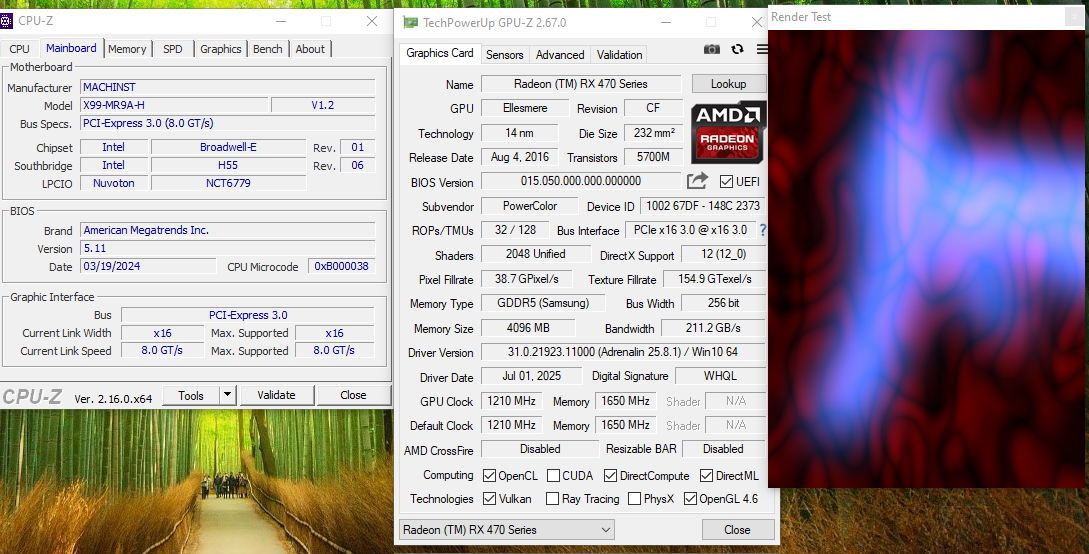This screenshot has width=1089, height=554.
Task: Open the Memory tab in CPU-Z
Action: (127, 49)
